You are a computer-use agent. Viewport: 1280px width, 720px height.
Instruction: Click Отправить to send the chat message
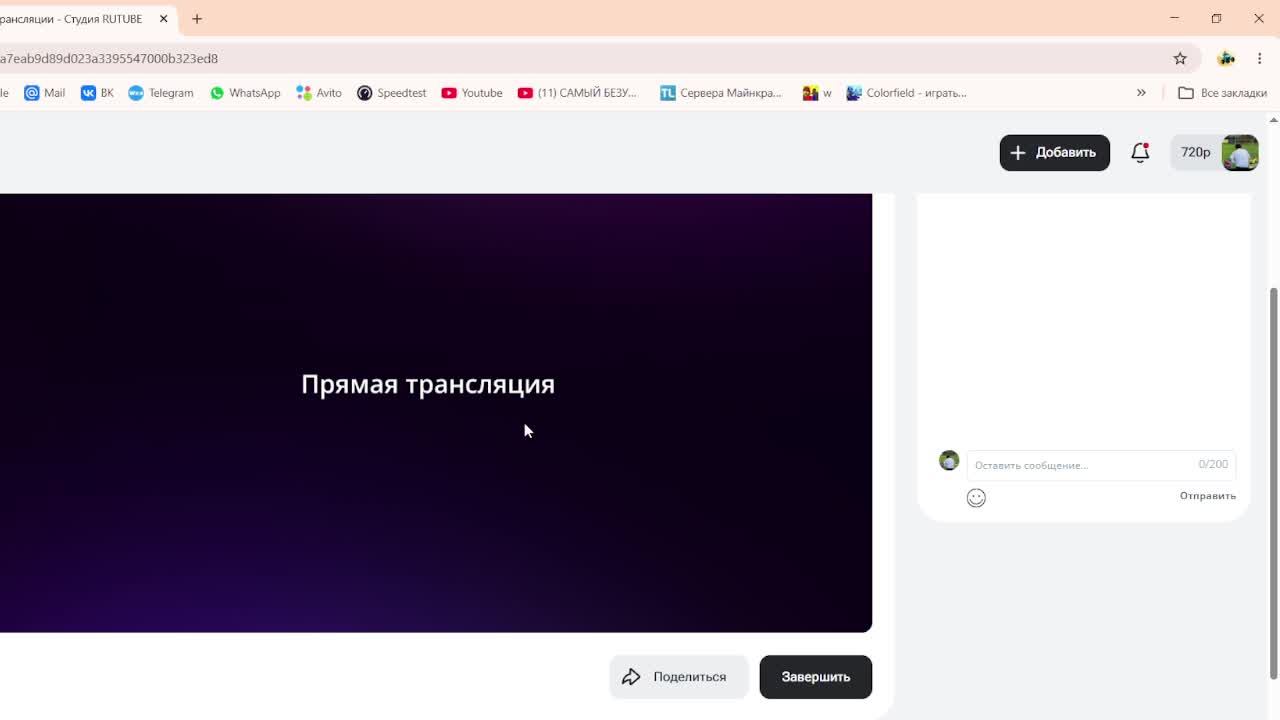1207,496
